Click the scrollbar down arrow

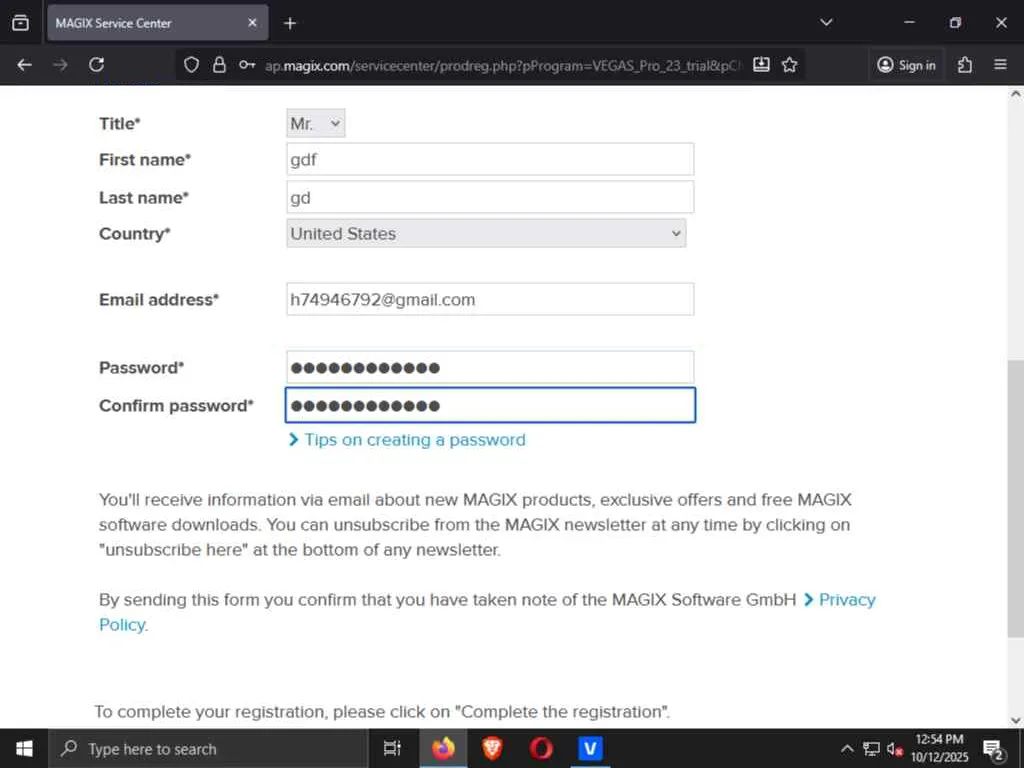click(x=1016, y=720)
